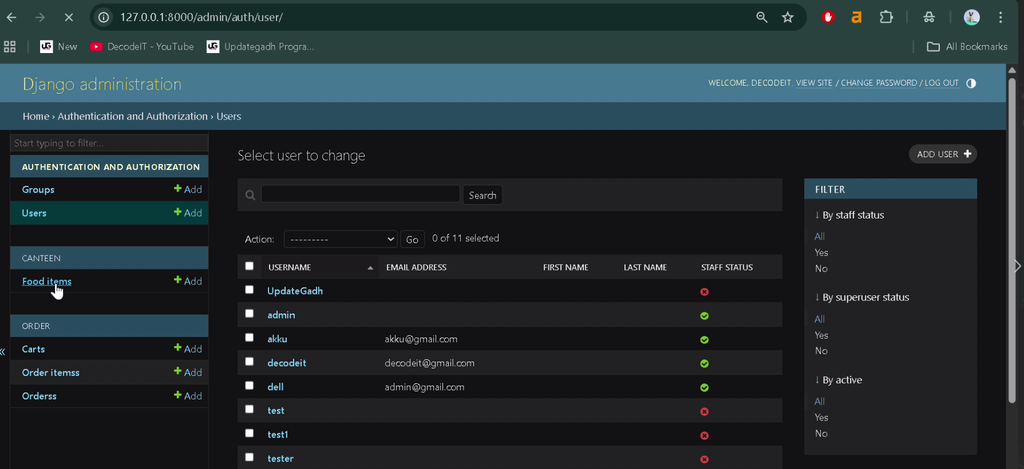Check the decodeit row checkbox
The height and width of the screenshot is (469, 1024).
tap(249, 361)
